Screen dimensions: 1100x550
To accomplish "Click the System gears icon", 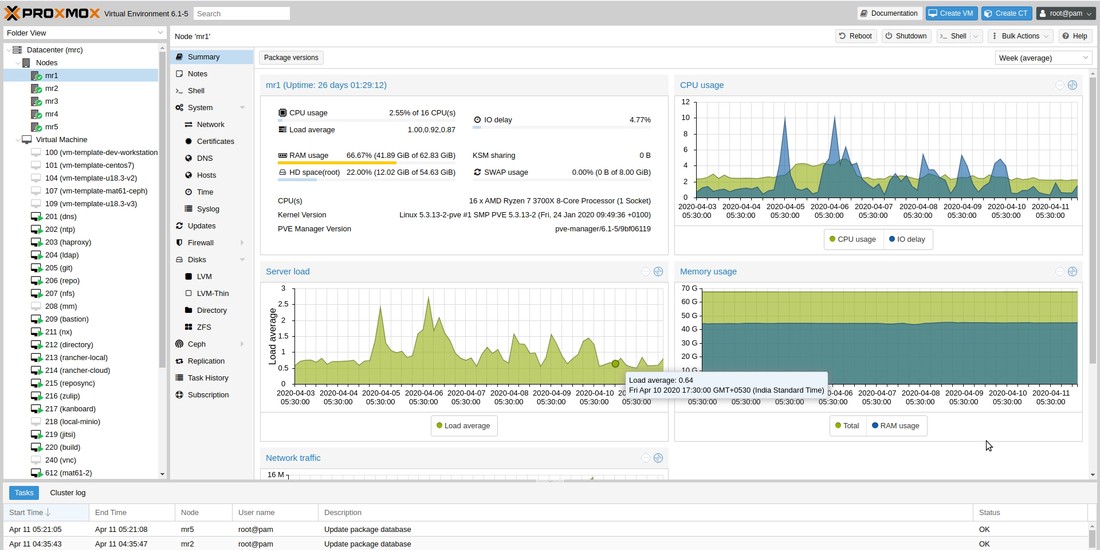I will pyautogui.click(x=180, y=107).
